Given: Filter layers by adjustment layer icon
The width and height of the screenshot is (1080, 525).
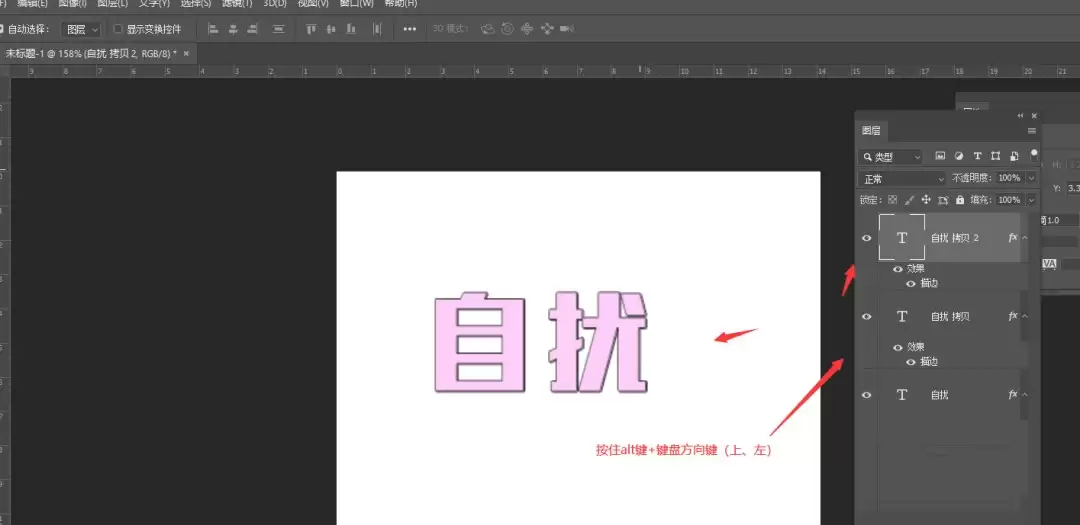Looking at the screenshot, I should pyautogui.click(x=958, y=156).
